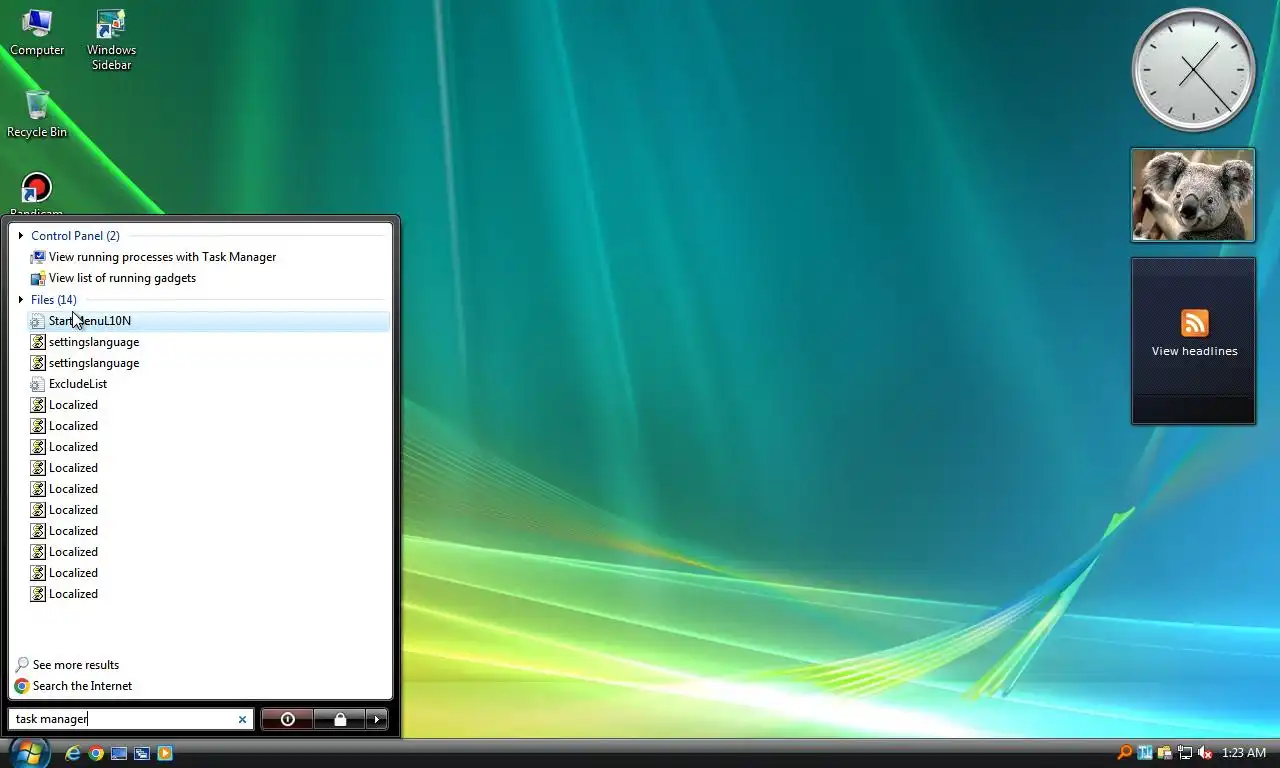
Task: Click the Show Desktop quick launch icon
Action: (x=119, y=753)
